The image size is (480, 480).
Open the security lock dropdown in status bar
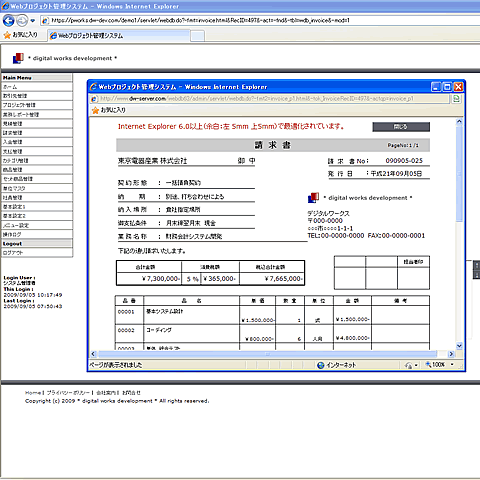(412, 365)
